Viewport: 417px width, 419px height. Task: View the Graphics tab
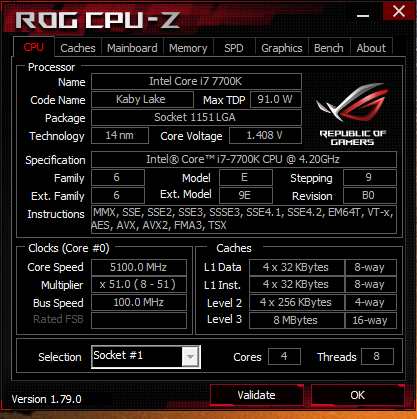pyautogui.click(x=282, y=48)
